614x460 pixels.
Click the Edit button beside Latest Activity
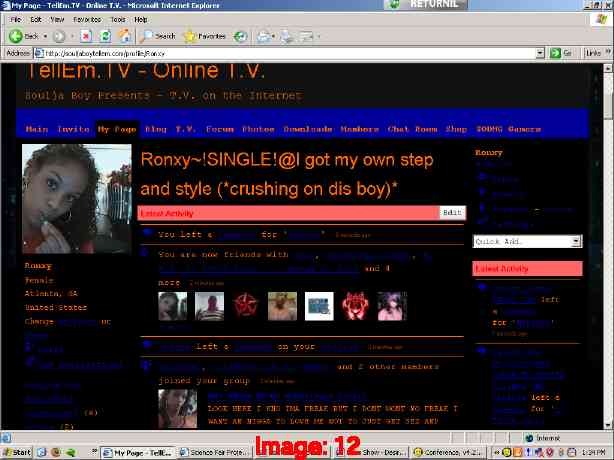[452, 213]
